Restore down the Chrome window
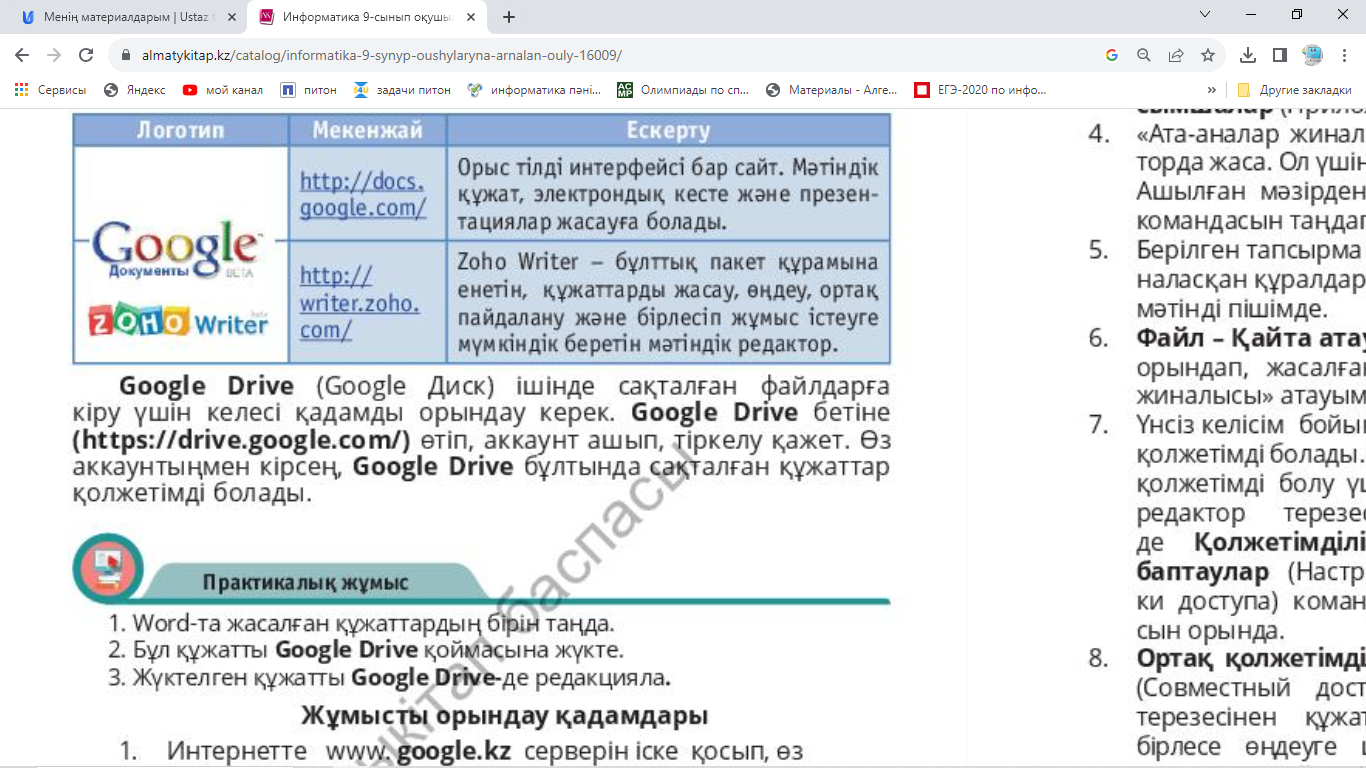1366x768 pixels. pyautogui.click(x=1297, y=15)
